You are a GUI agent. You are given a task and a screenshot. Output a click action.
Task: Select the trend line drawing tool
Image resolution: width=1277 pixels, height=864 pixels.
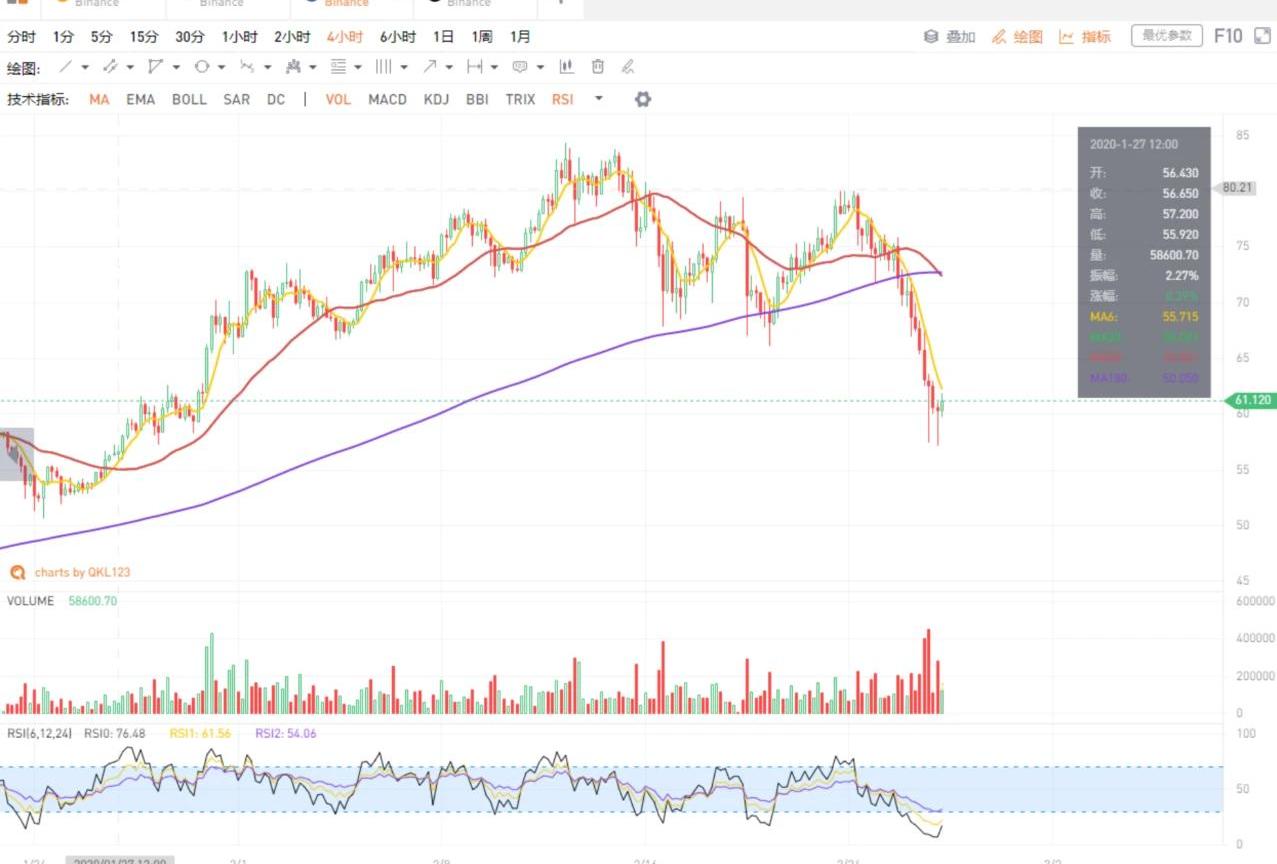point(65,67)
